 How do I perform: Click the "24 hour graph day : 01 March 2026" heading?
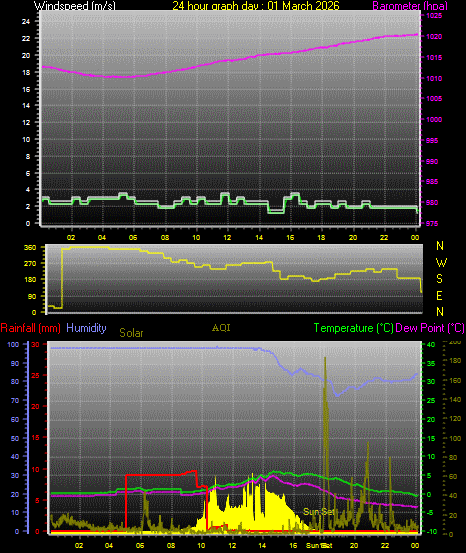click(256, 6)
